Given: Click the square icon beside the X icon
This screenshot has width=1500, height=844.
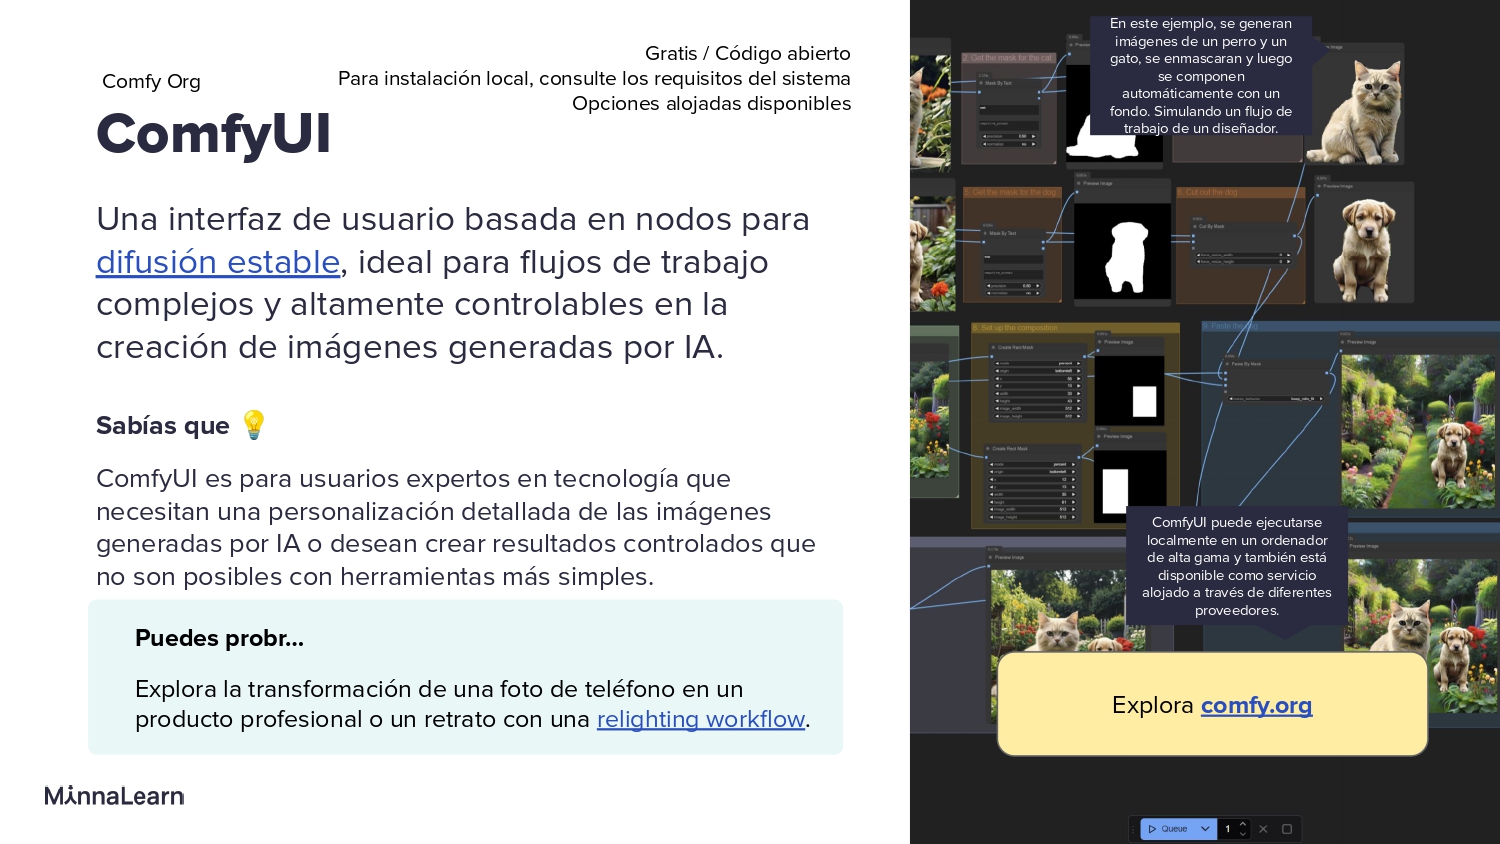Looking at the screenshot, I should pyautogui.click(x=1287, y=829).
